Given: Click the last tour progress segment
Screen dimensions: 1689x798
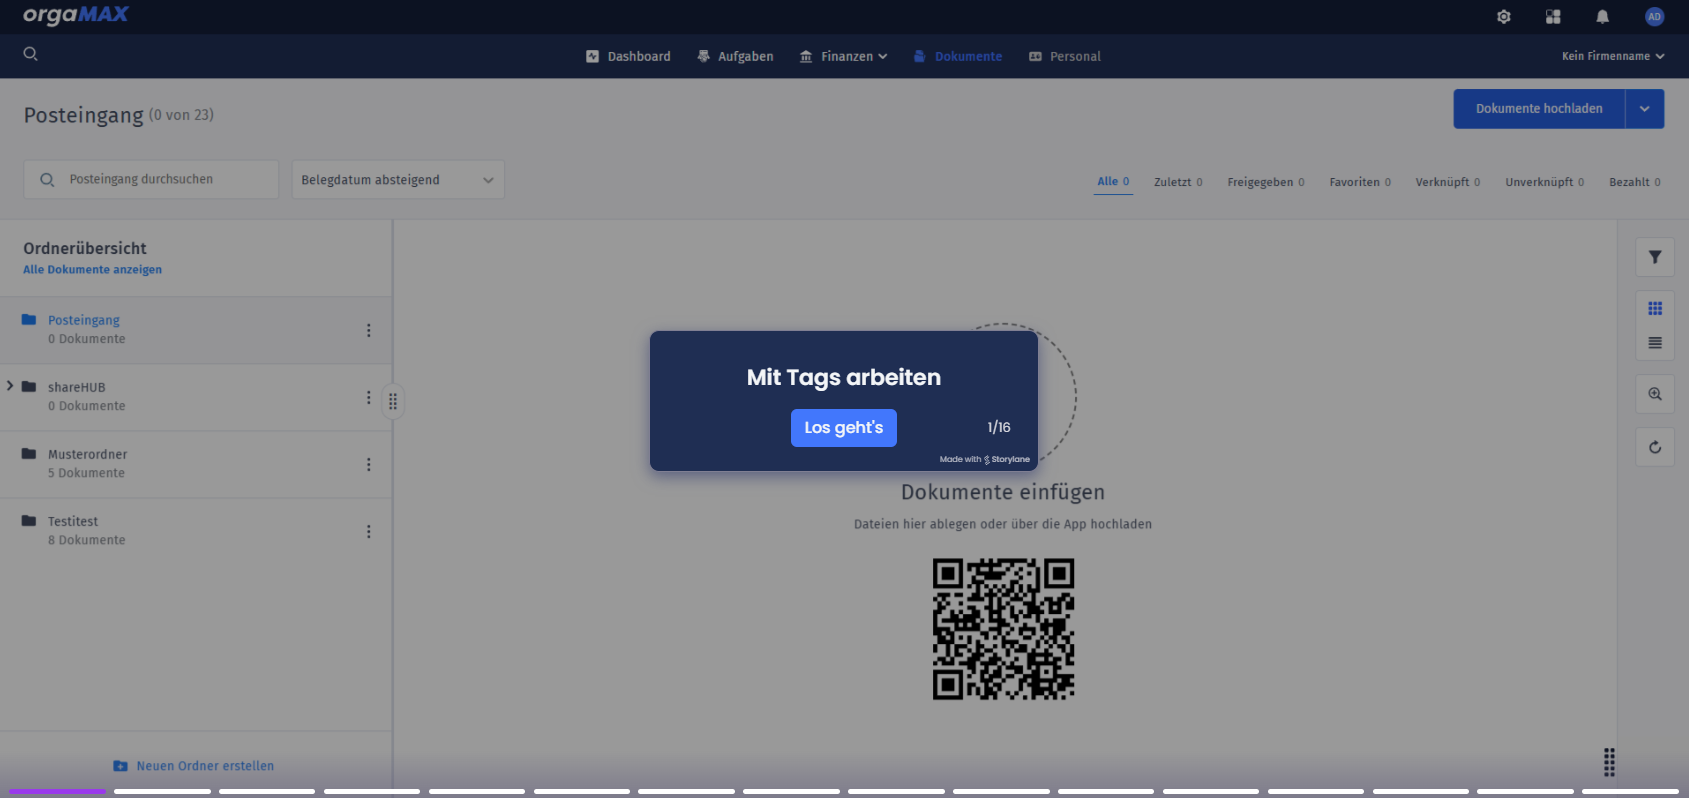Looking at the screenshot, I should tap(1630, 791).
